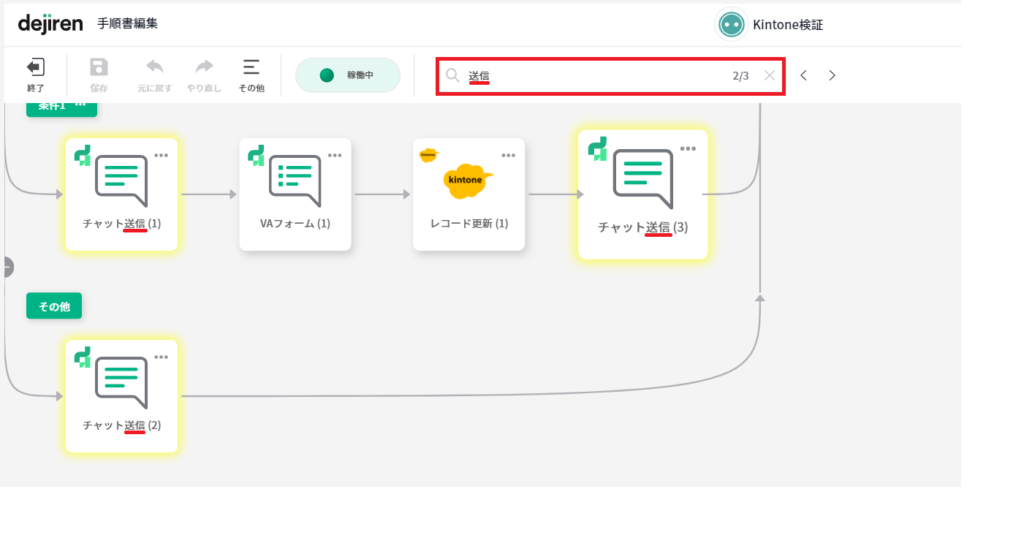Click the やり直し redo icon
1024x538 pixels.
coord(204,67)
